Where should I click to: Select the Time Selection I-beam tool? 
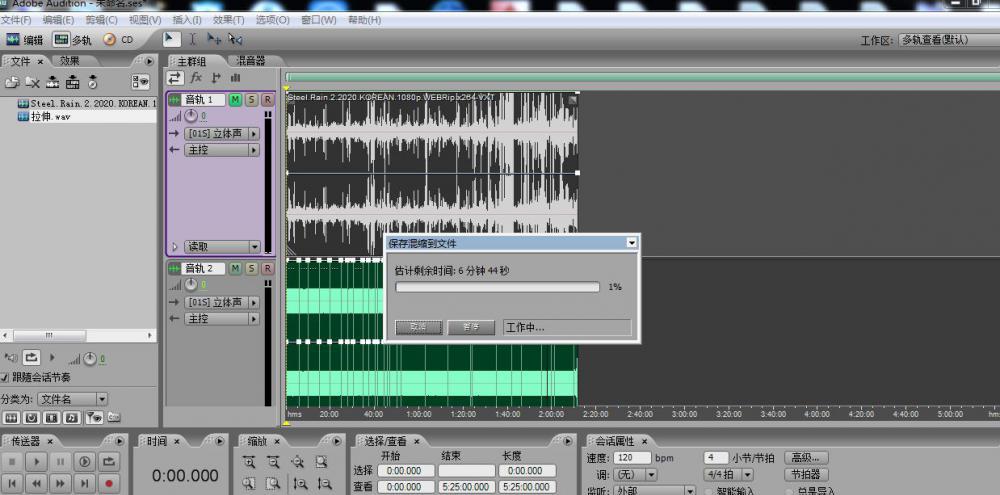(x=193, y=39)
